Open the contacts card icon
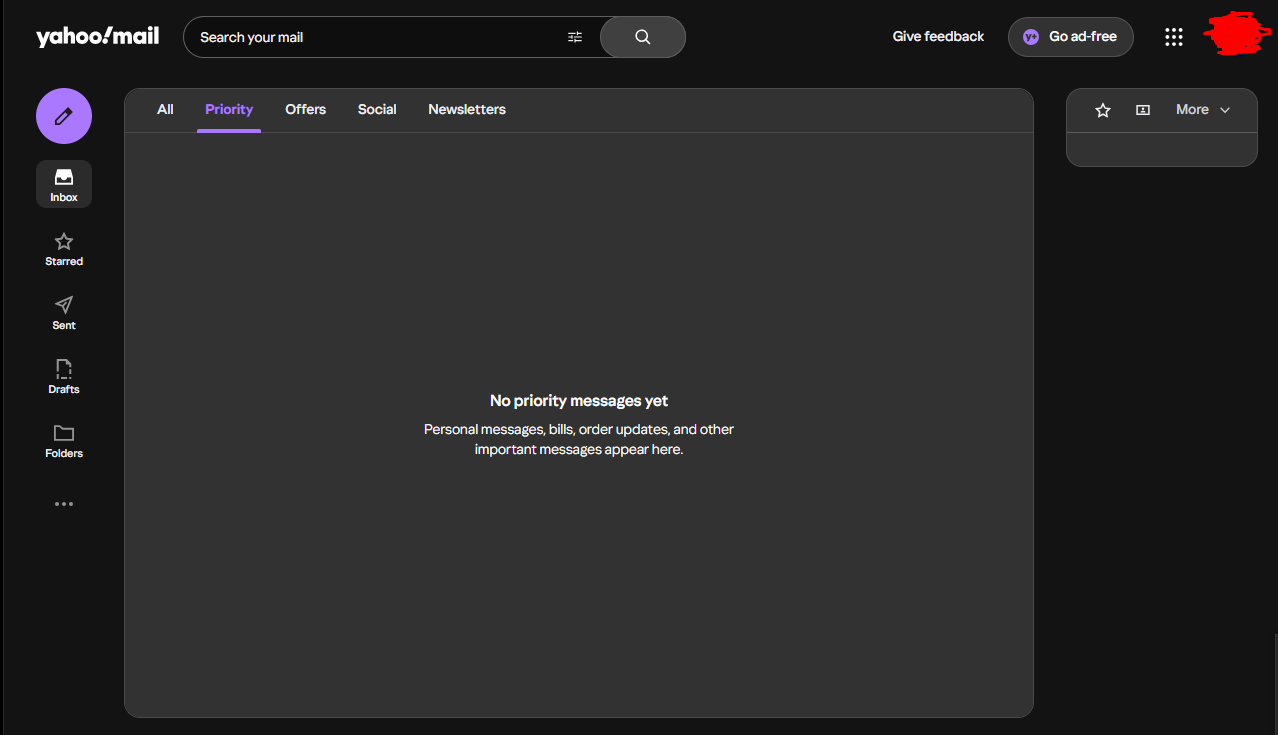1278x735 pixels. click(1143, 110)
